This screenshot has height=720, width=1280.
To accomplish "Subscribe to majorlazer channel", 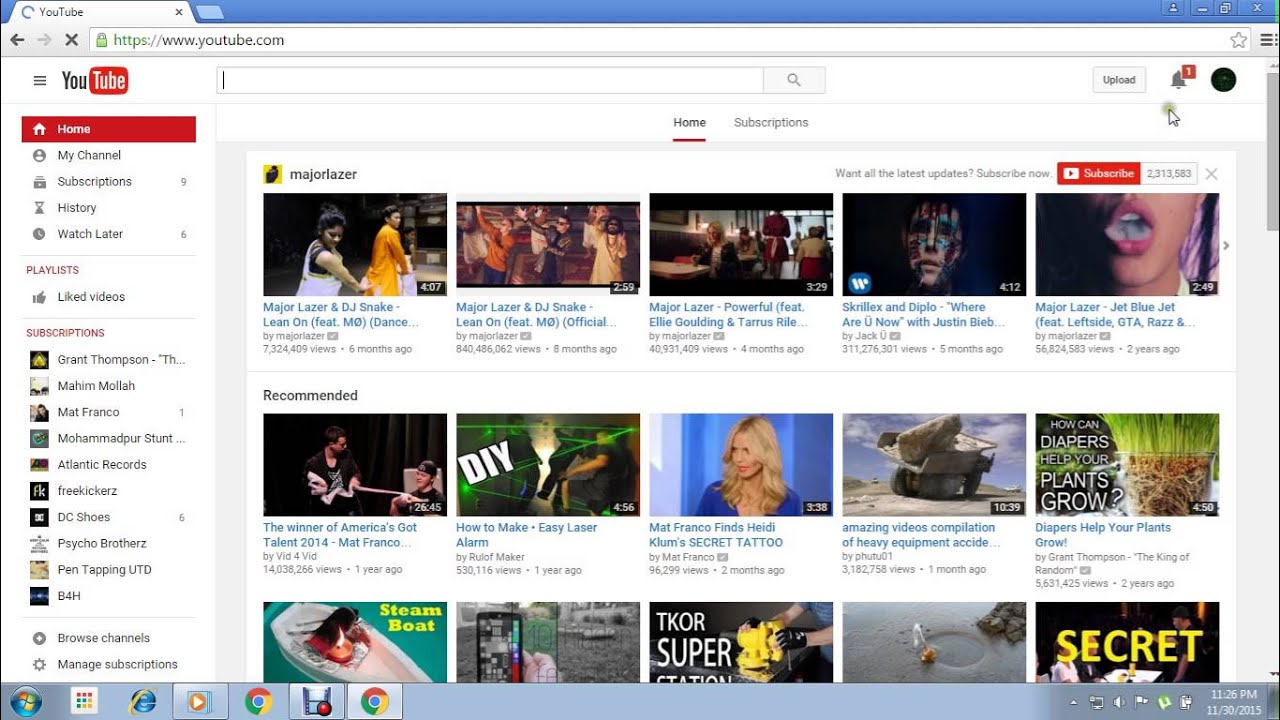I will [1098, 174].
